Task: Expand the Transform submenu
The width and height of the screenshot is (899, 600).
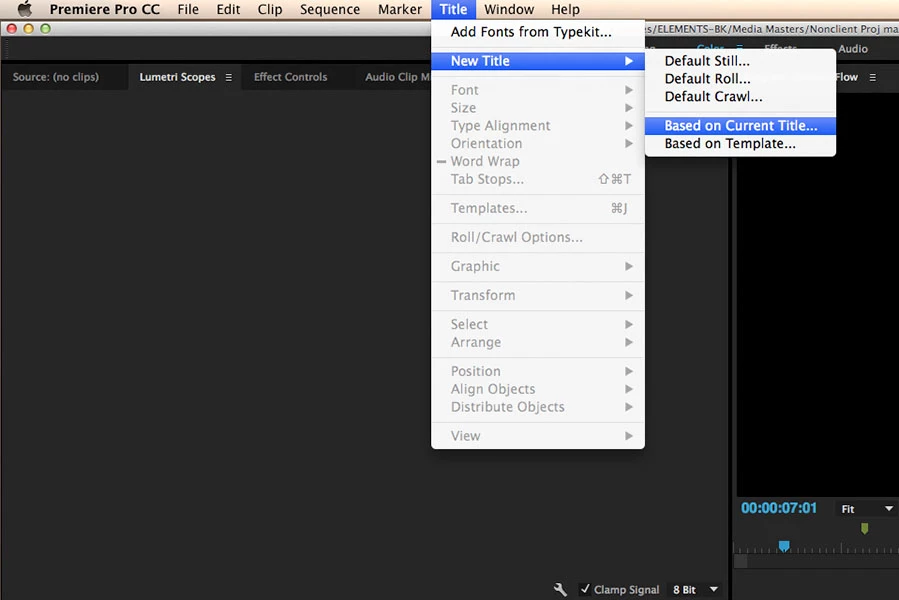Action: point(538,295)
